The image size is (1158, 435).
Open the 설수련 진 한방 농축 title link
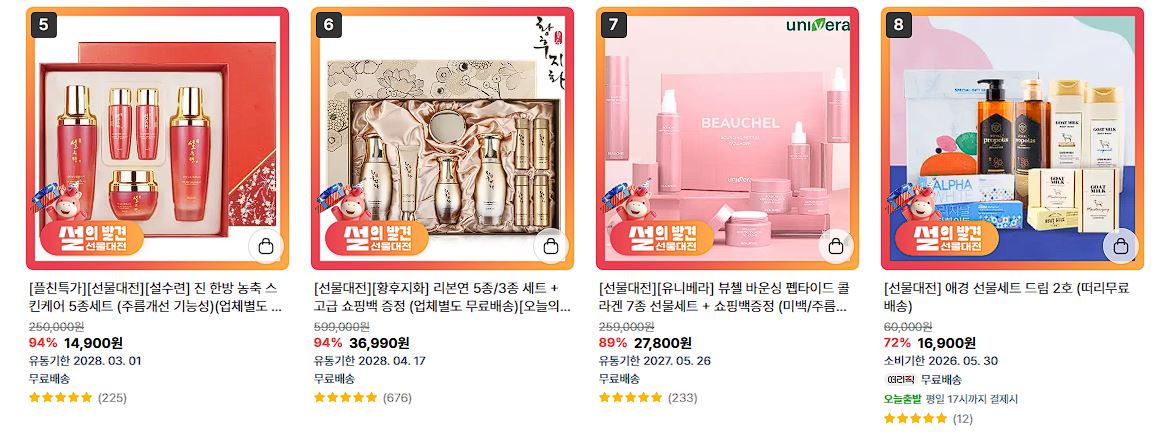pyautogui.click(x=155, y=297)
